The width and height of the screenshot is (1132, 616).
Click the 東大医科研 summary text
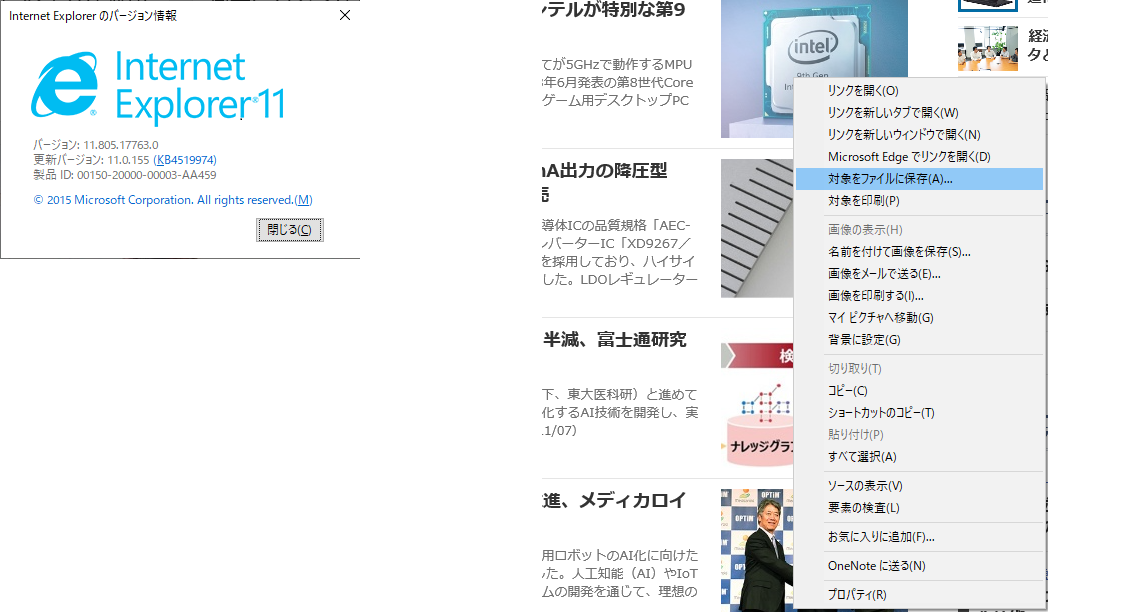(x=620, y=395)
